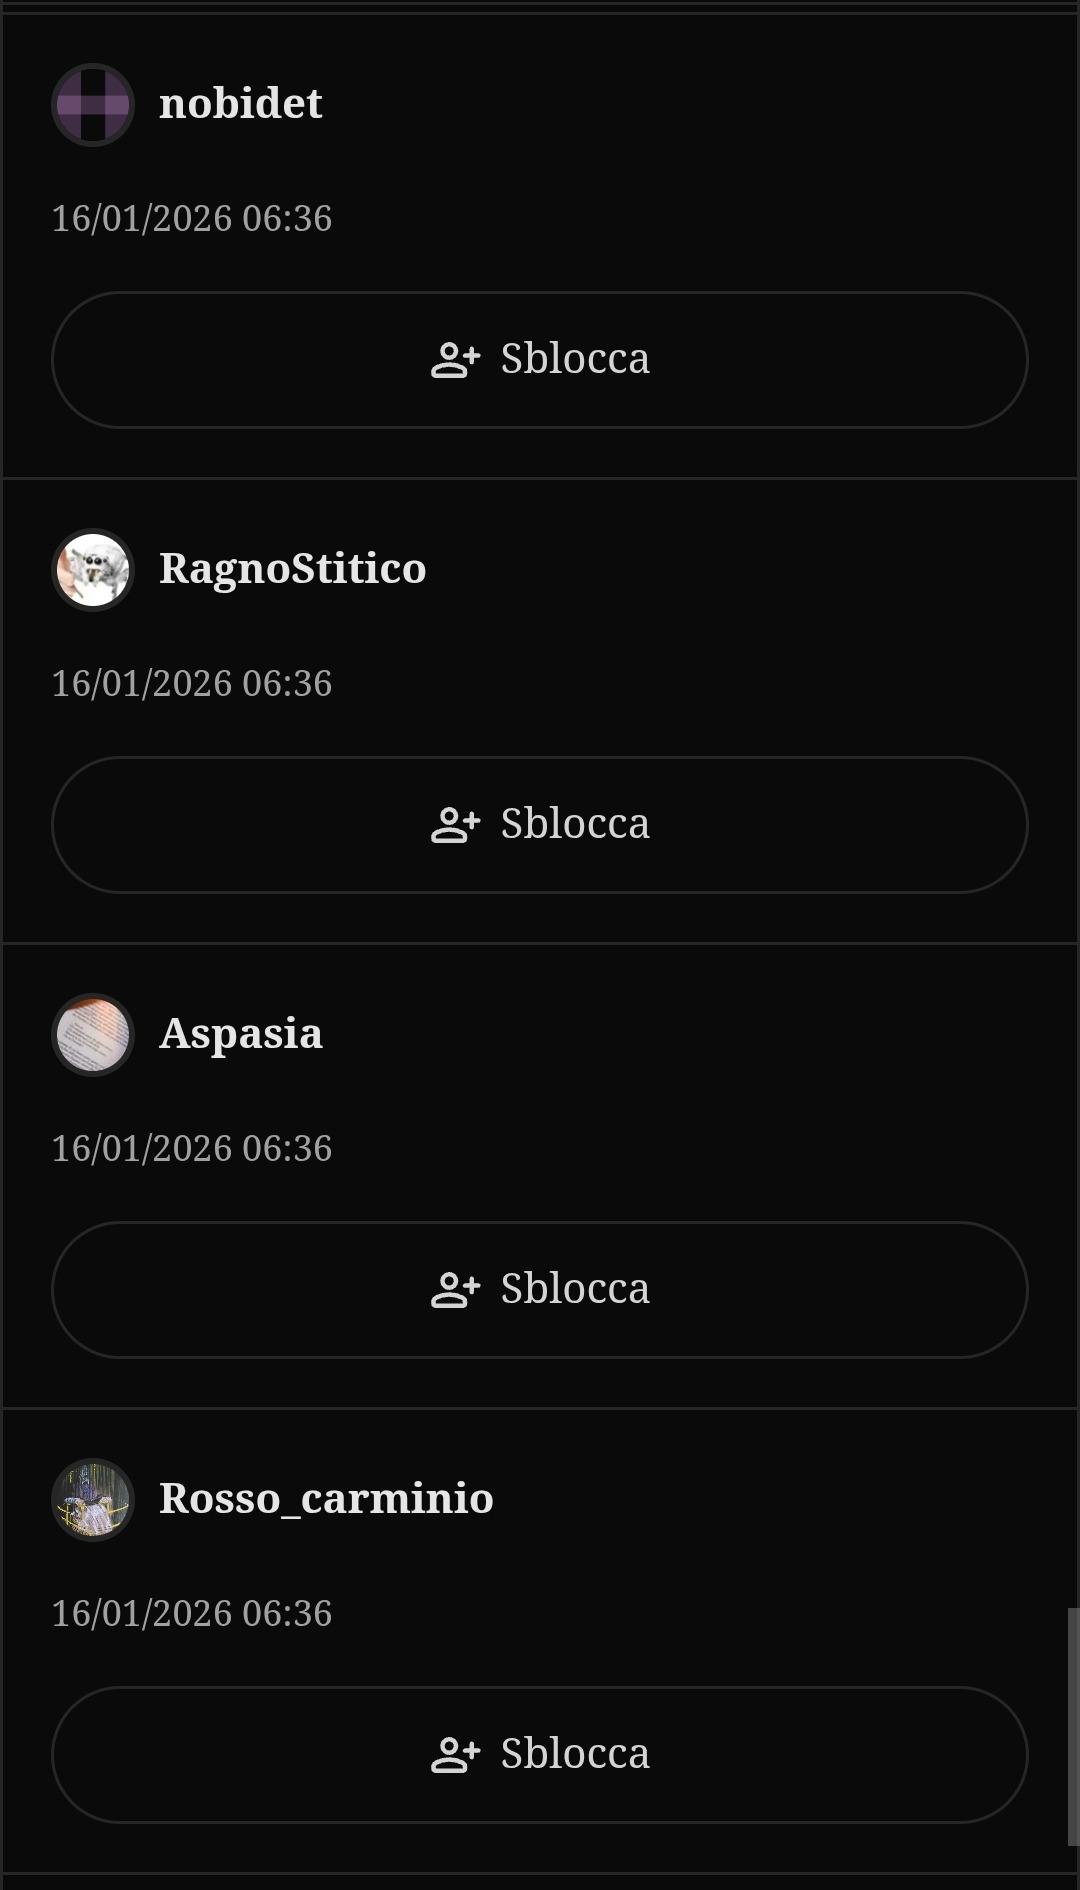Screen dimensions: 1080x1890
Task: Unblock Aspasia using the Sblocca button
Action: pyautogui.click(x=540, y=1290)
